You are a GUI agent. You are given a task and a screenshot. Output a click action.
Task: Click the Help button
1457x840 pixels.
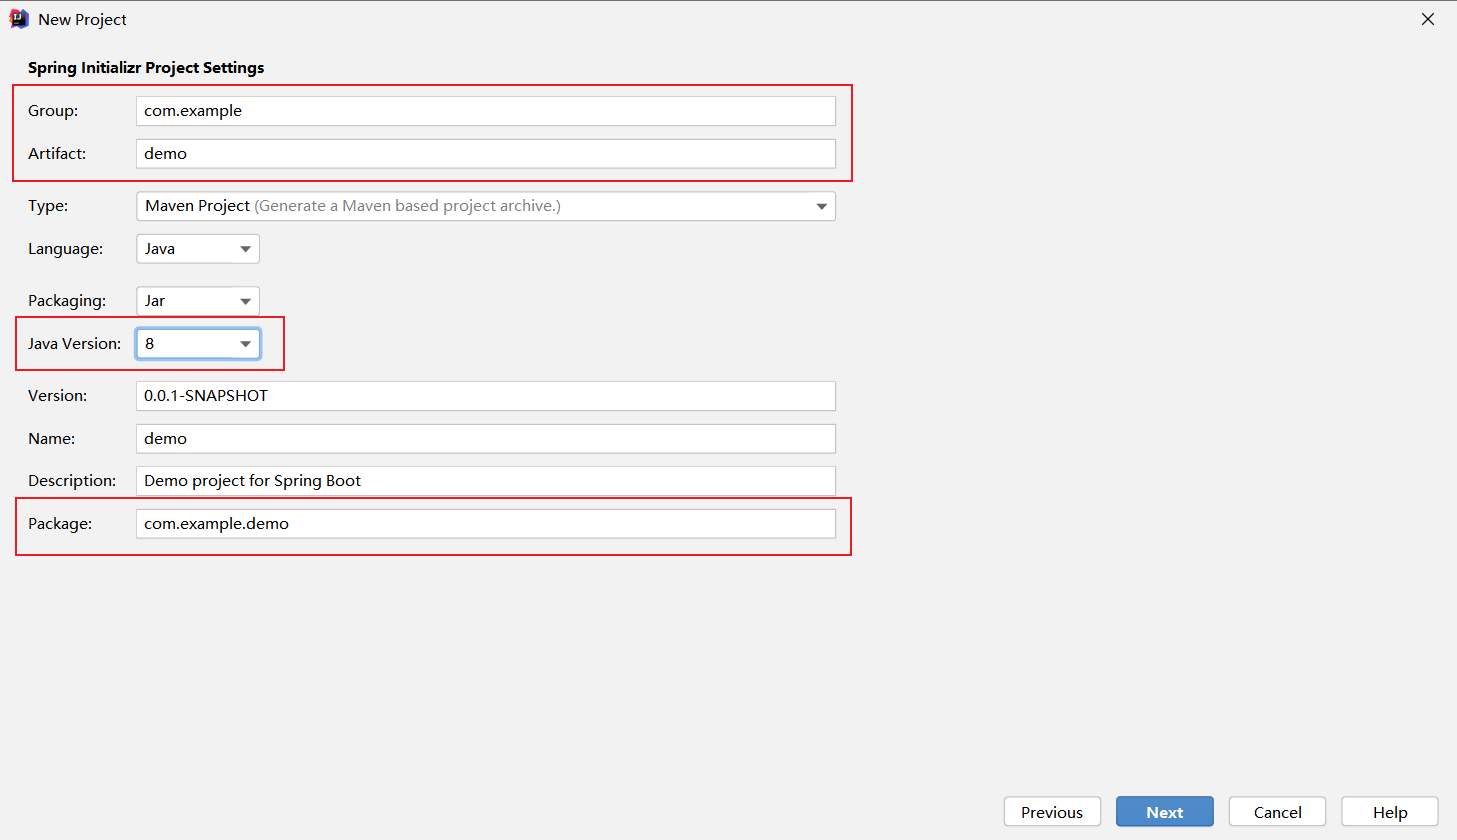pyautogui.click(x=1390, y=812)
